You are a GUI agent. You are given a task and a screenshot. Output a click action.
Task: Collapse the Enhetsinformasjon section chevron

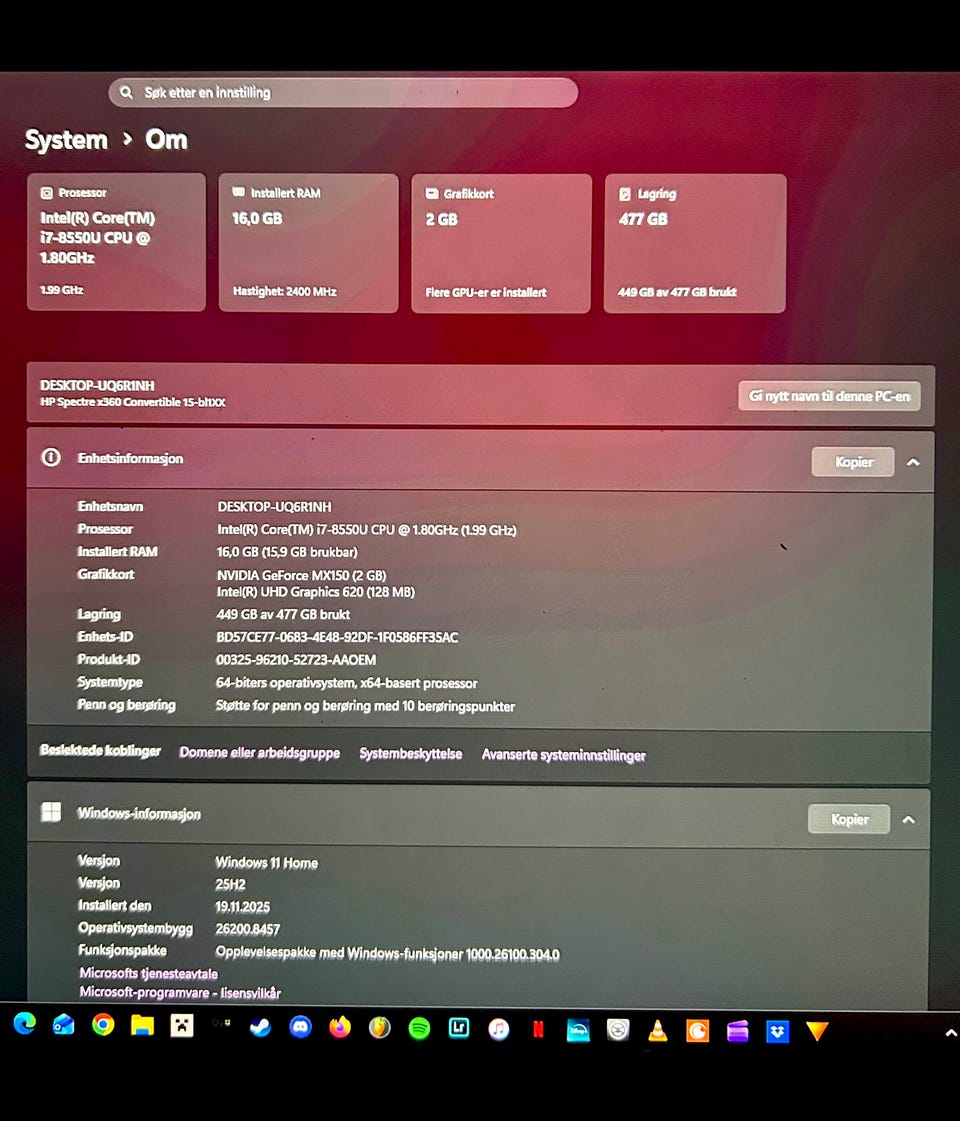(913, 462)
